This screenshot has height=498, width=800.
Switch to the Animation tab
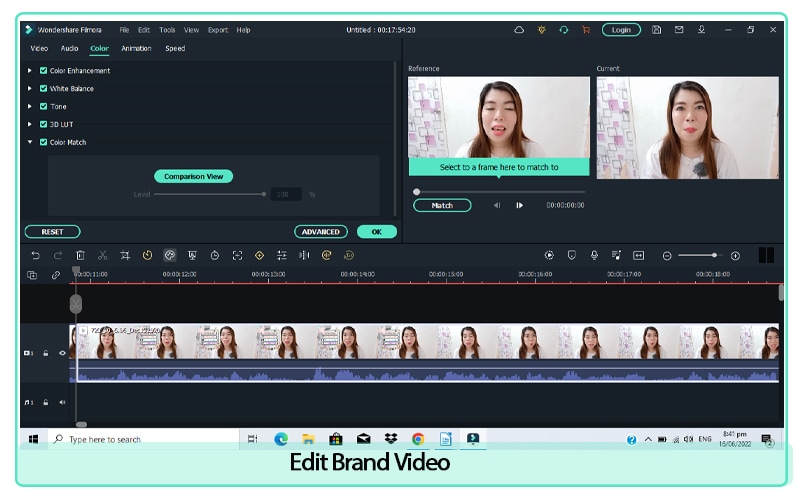[136, 48]
